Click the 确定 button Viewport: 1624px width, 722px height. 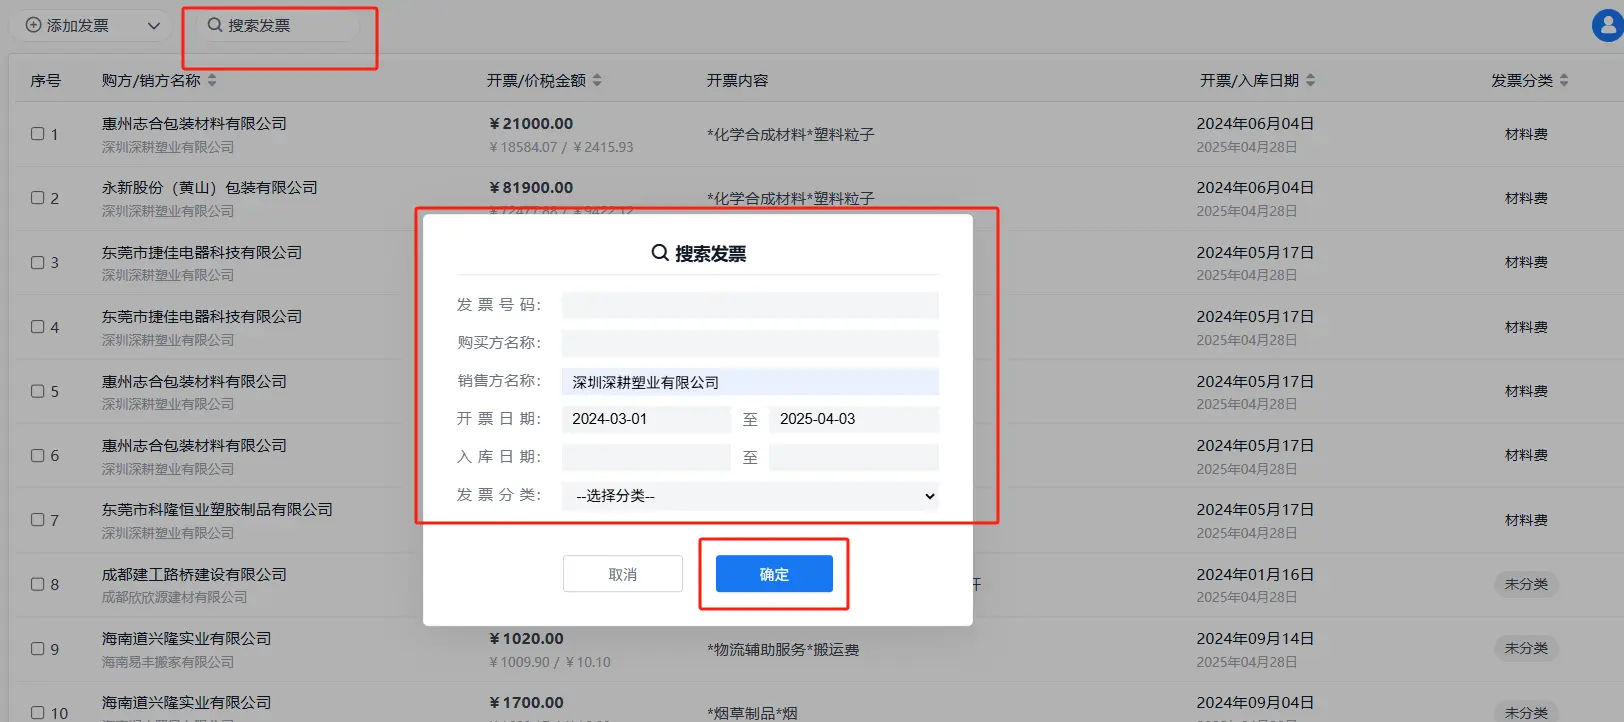[774, 574]
